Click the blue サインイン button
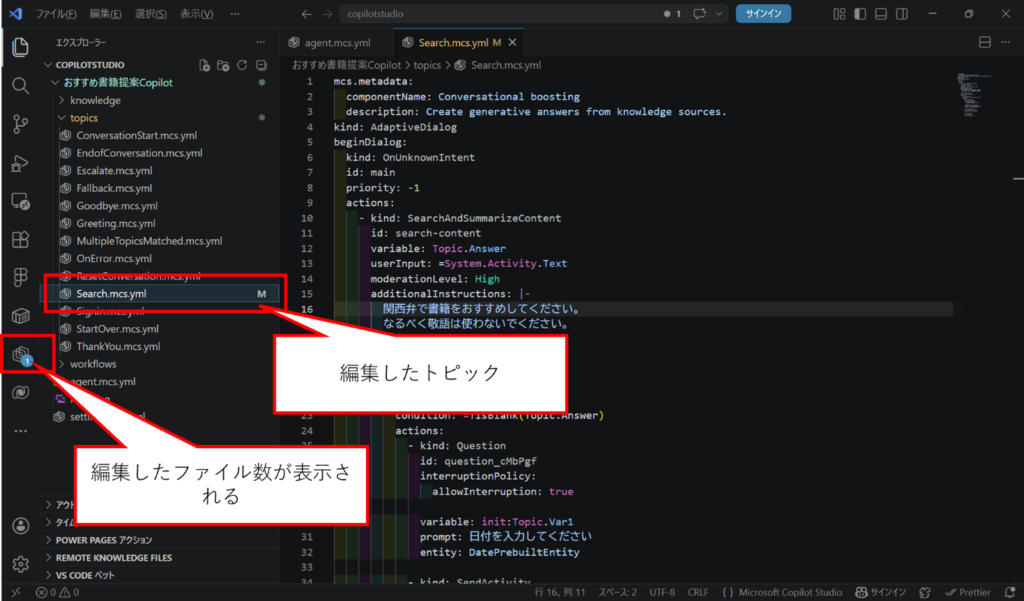The image size is (1024, 601). (x=764, y=14)
